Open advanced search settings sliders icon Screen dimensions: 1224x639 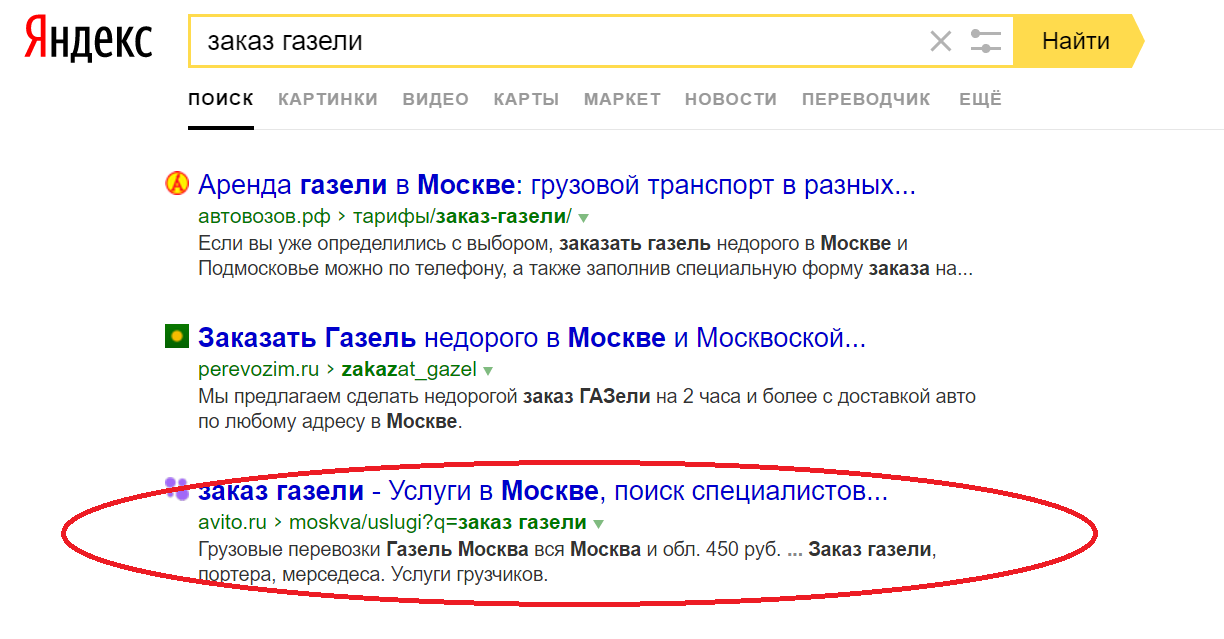(x=985, y=41)
